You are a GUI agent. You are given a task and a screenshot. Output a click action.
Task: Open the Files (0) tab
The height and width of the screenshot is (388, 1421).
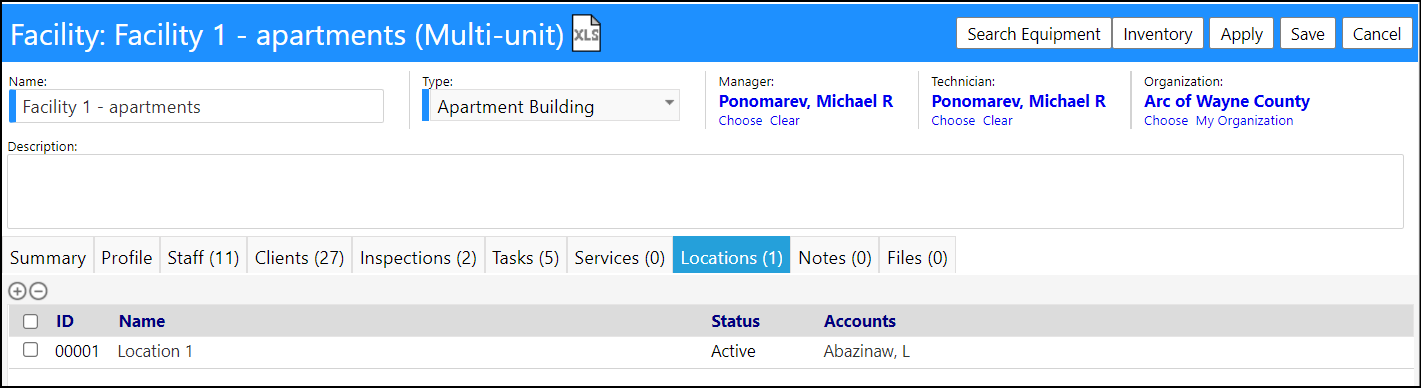pos(918,257)
